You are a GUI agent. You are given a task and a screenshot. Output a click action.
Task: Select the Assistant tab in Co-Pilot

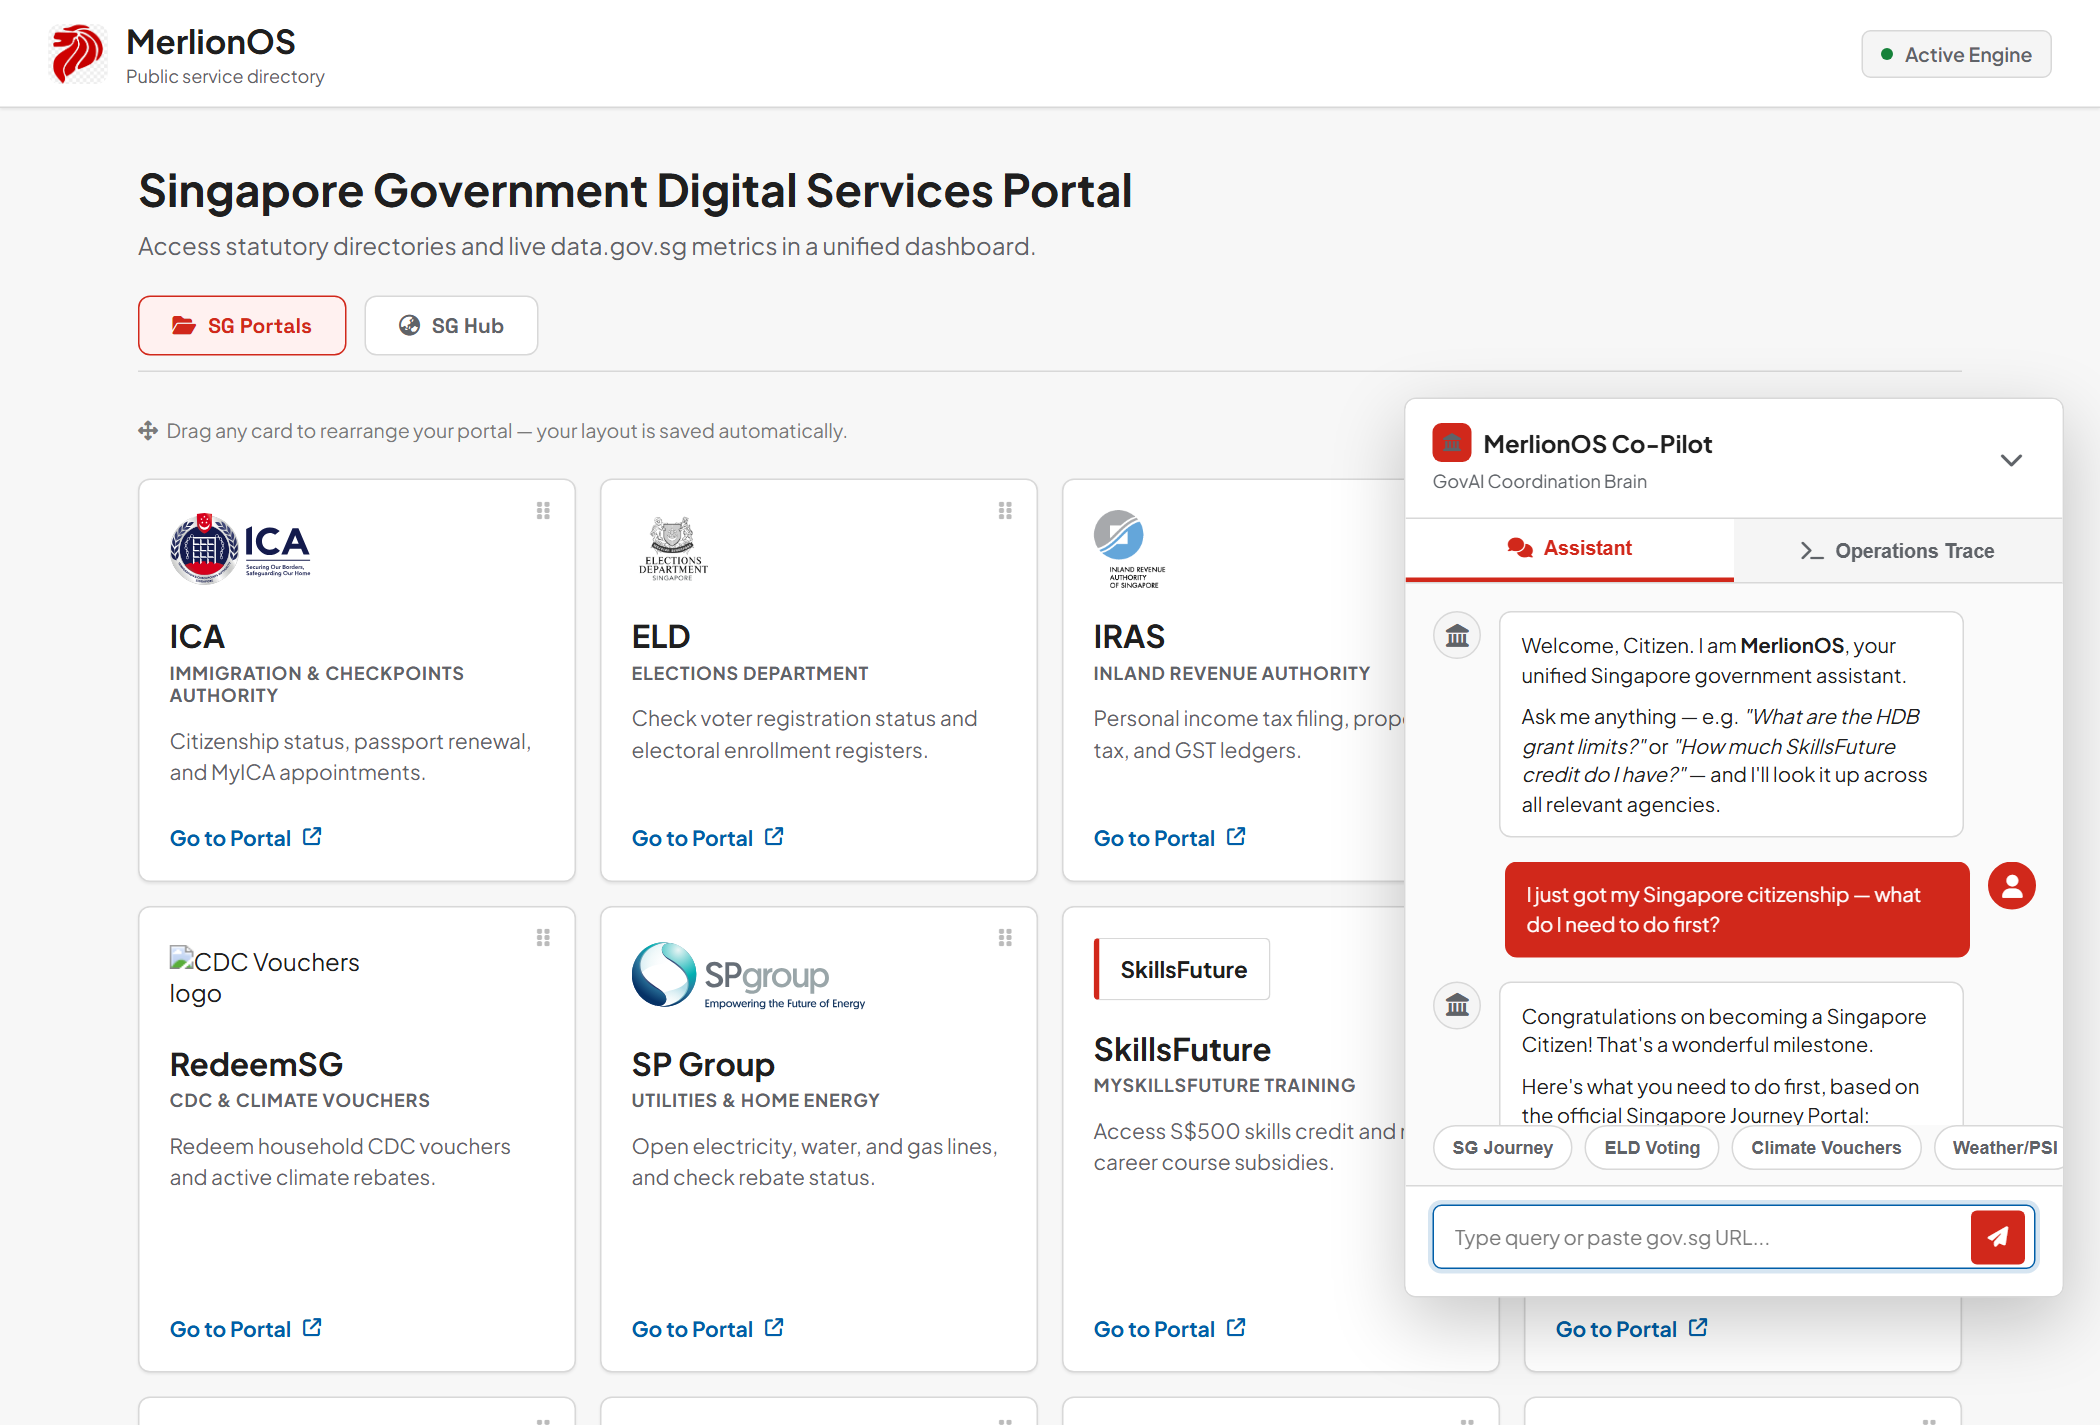1570,549
